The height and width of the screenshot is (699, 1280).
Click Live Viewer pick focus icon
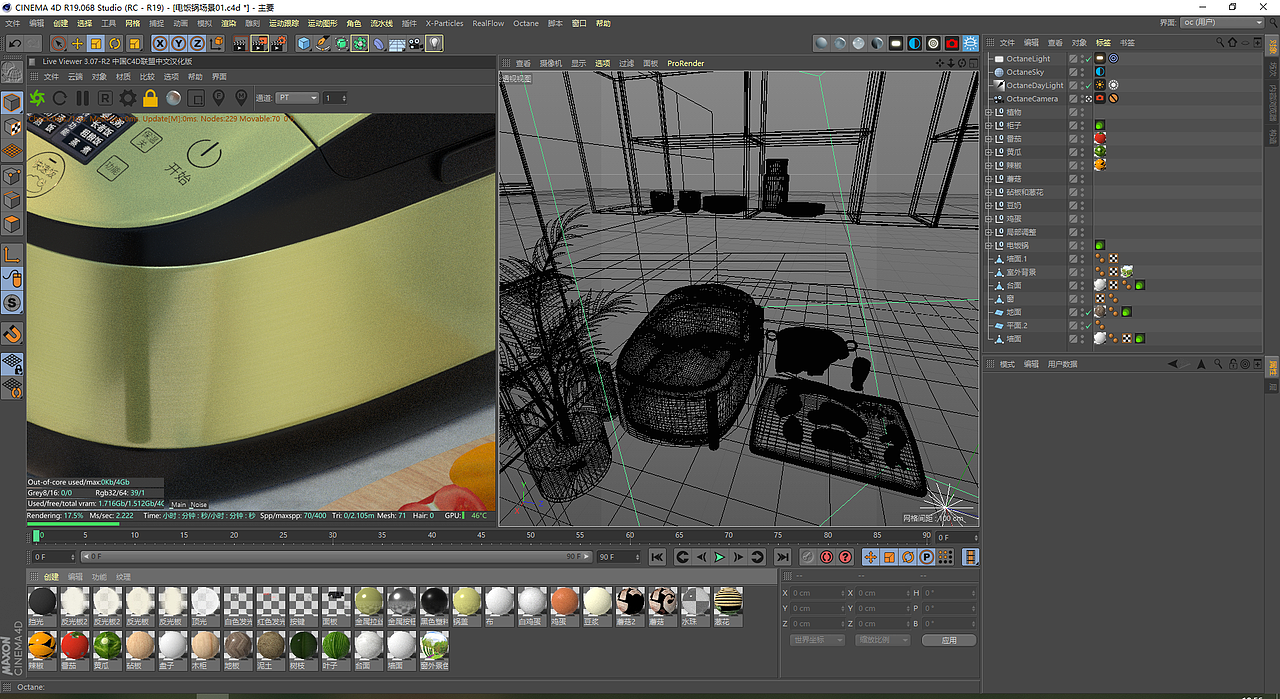pos(219,97)
